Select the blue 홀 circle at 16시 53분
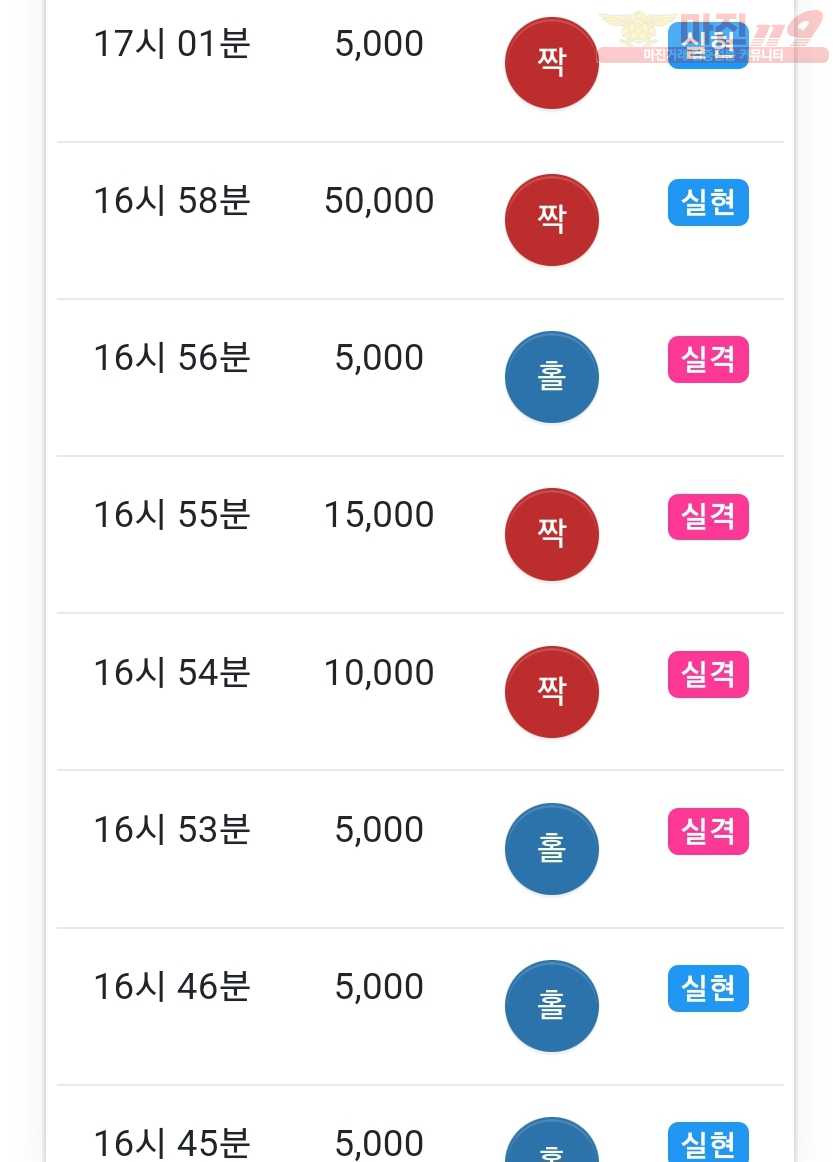Image resolution: width=840 pixels, height=1162 pixels. [551, 849]
